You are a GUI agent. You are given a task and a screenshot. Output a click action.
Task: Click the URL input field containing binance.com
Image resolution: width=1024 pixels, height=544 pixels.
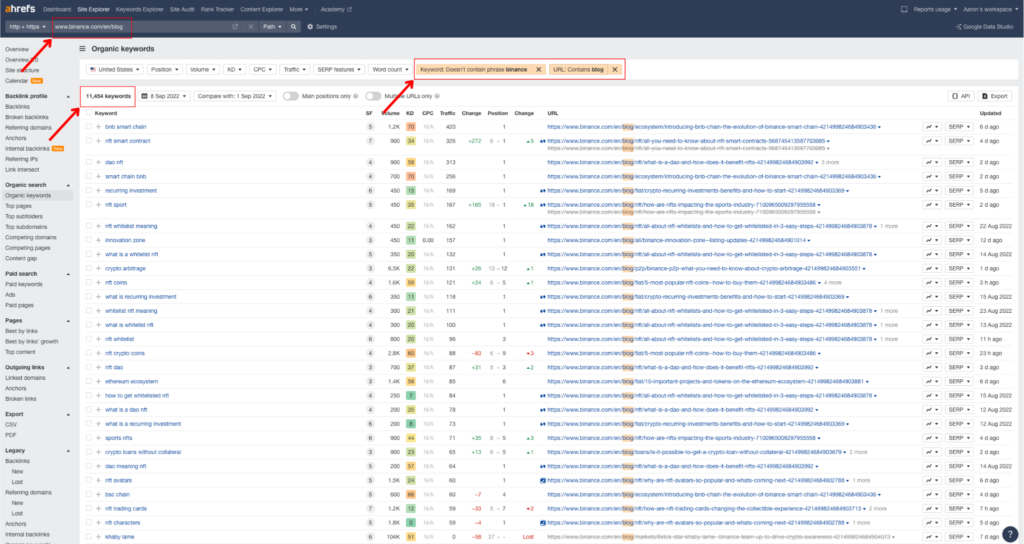click(x=140, y=26)
